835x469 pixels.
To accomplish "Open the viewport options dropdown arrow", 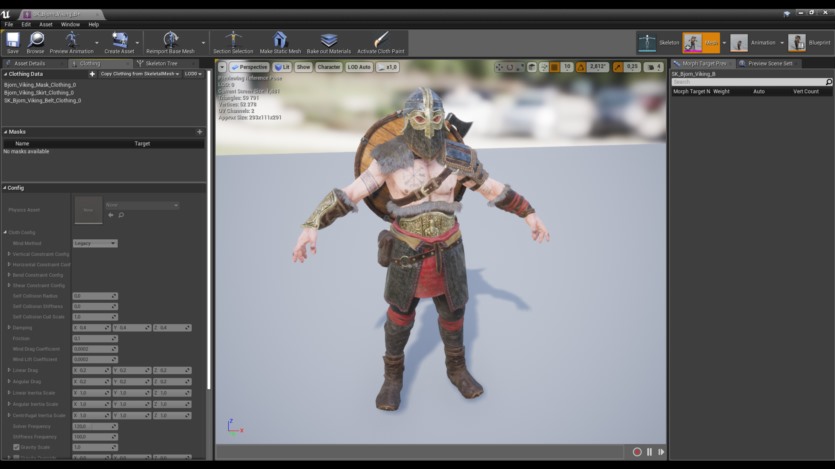I will coord(222,67).
